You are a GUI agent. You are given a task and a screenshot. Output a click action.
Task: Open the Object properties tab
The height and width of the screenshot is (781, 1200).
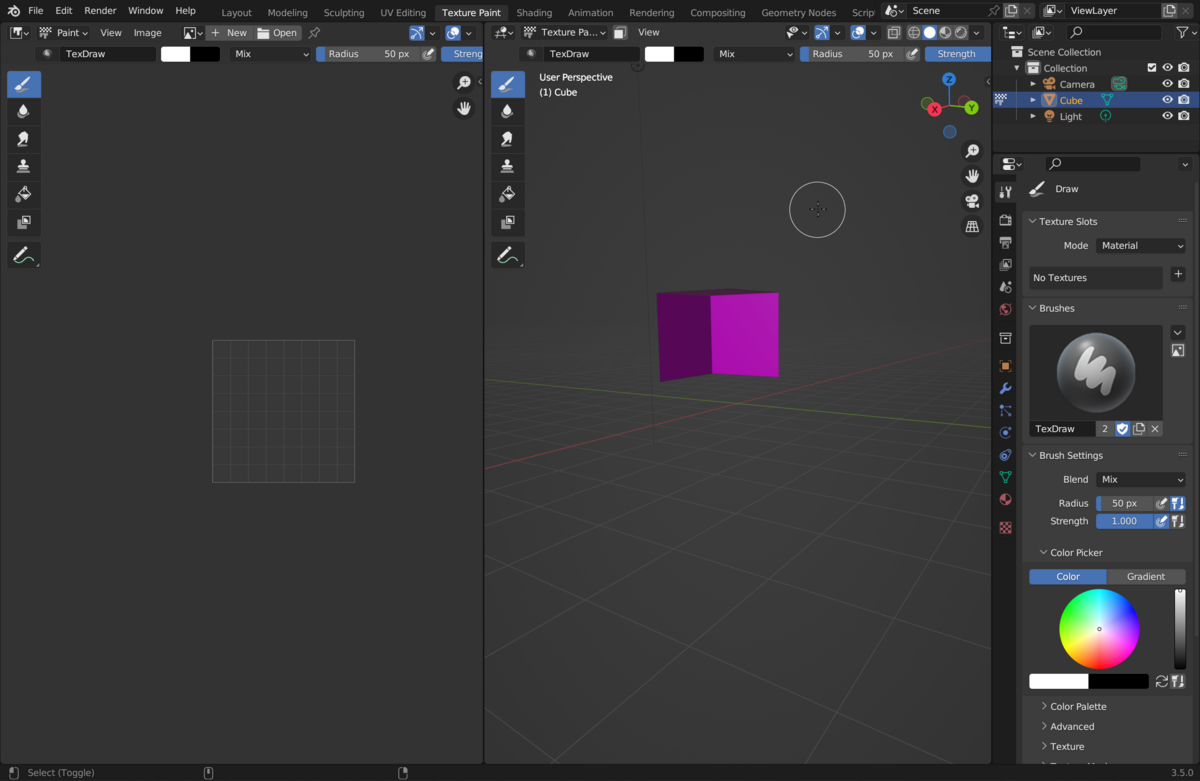click(1006, 366)
